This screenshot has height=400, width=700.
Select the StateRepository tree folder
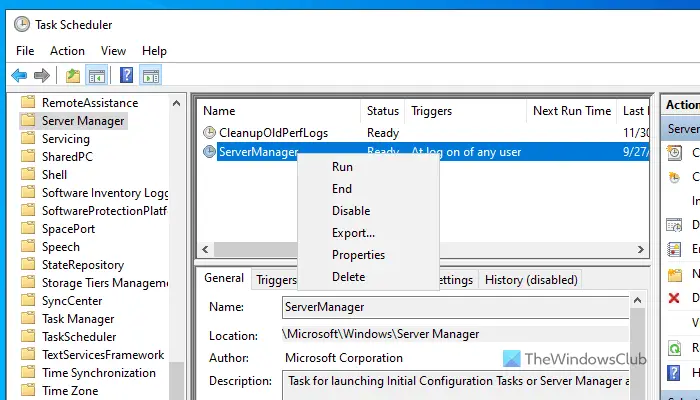(83, 265)
